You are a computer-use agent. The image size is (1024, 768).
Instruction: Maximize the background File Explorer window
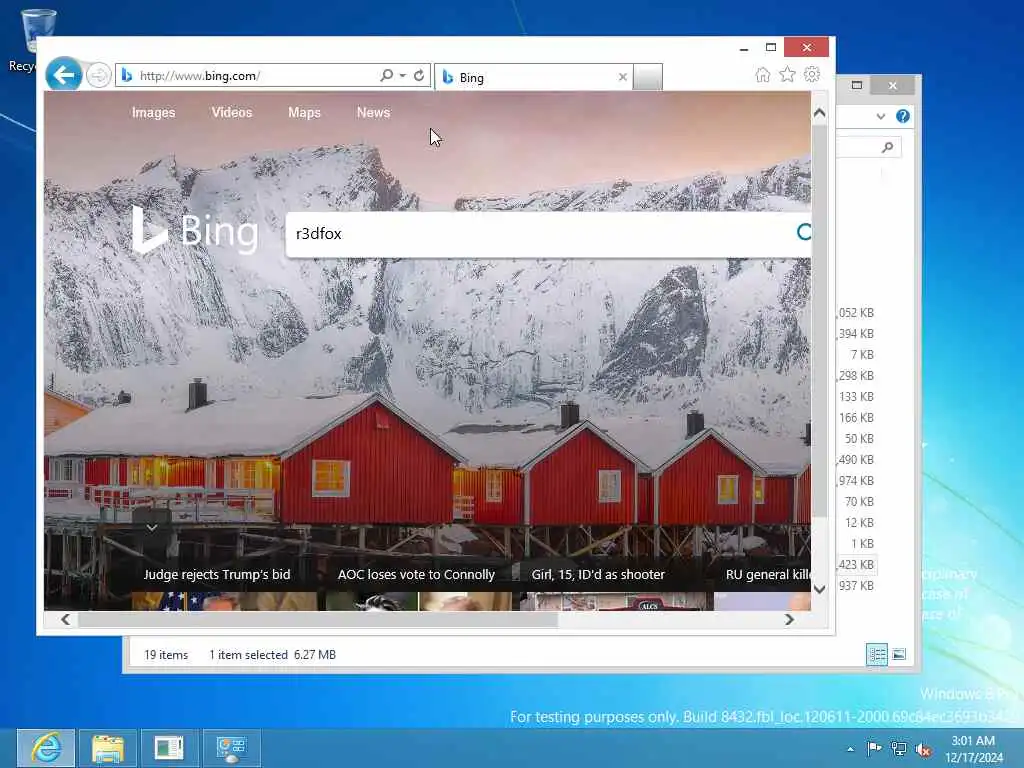(857, 86)
